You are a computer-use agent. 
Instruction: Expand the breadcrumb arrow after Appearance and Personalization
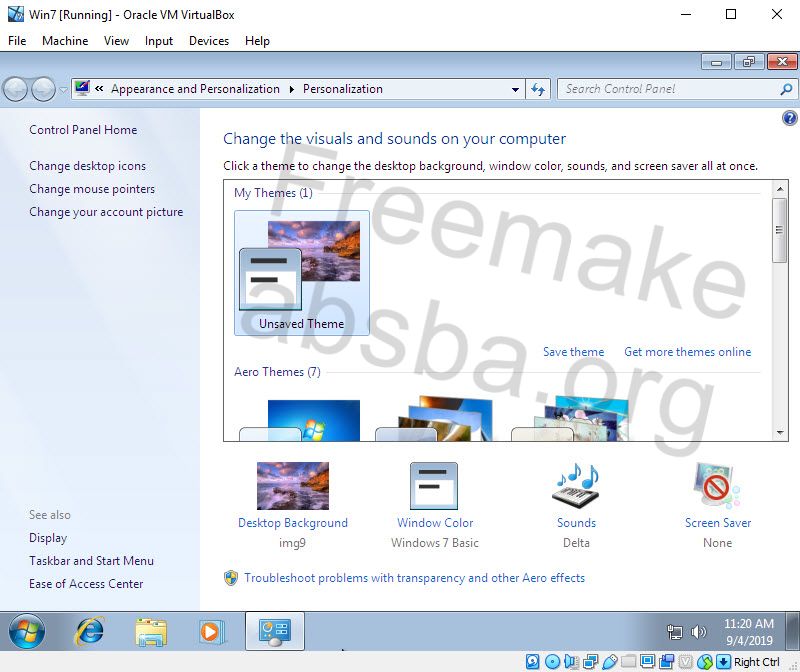pos(292,89)
